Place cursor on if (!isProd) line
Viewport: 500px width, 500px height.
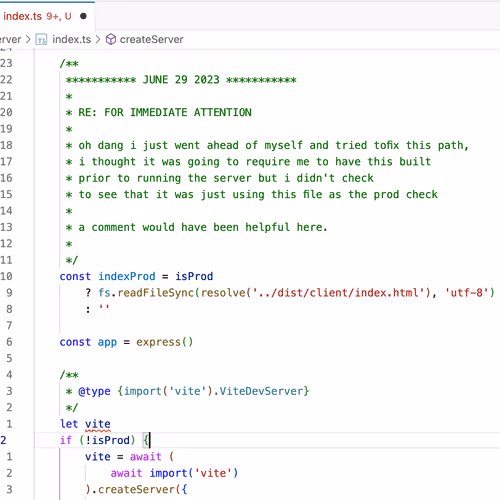(267, 440)
